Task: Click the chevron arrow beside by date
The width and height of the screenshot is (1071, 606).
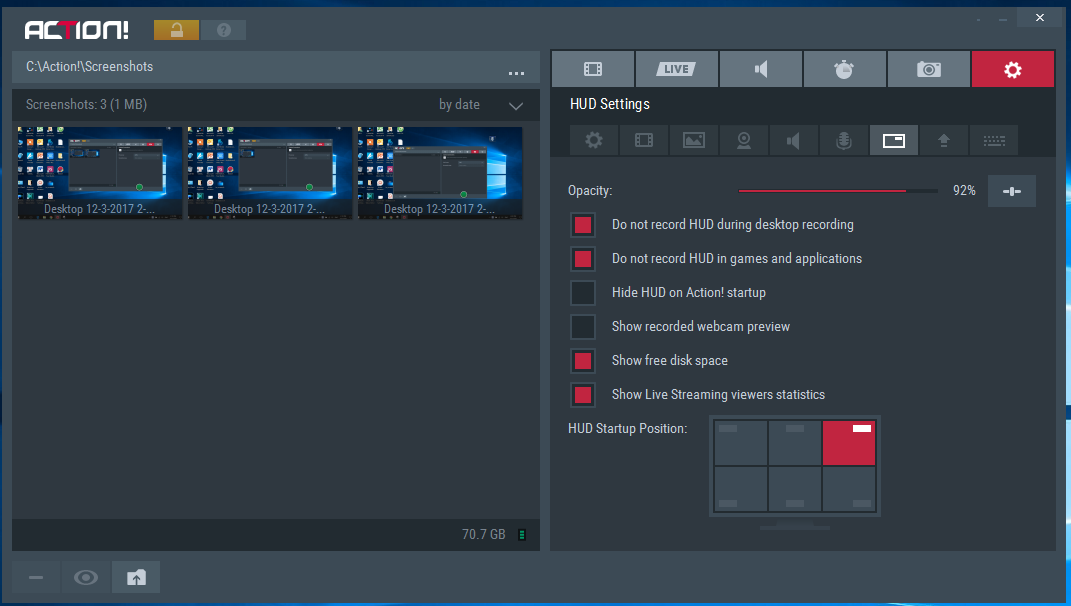Action: [516, 105]
